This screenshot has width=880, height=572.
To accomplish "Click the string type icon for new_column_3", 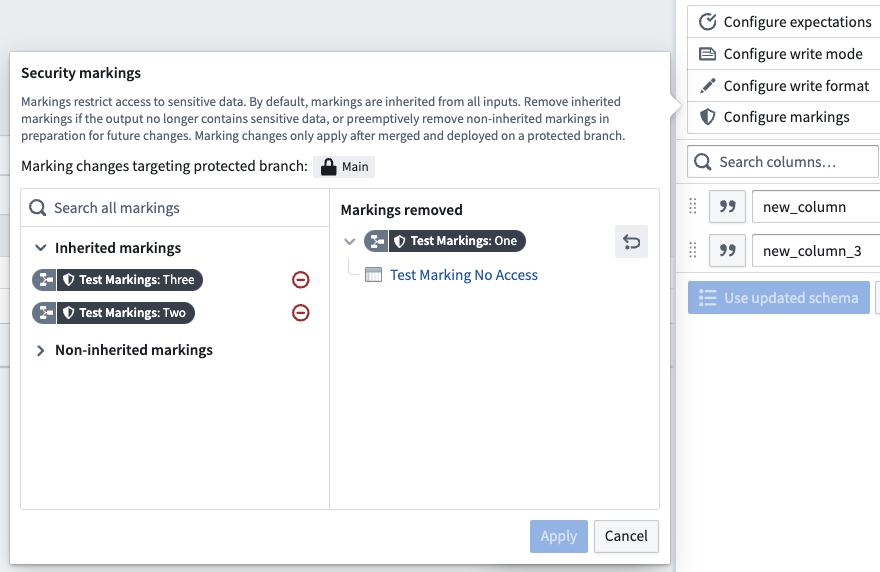I will pos(727,251).
